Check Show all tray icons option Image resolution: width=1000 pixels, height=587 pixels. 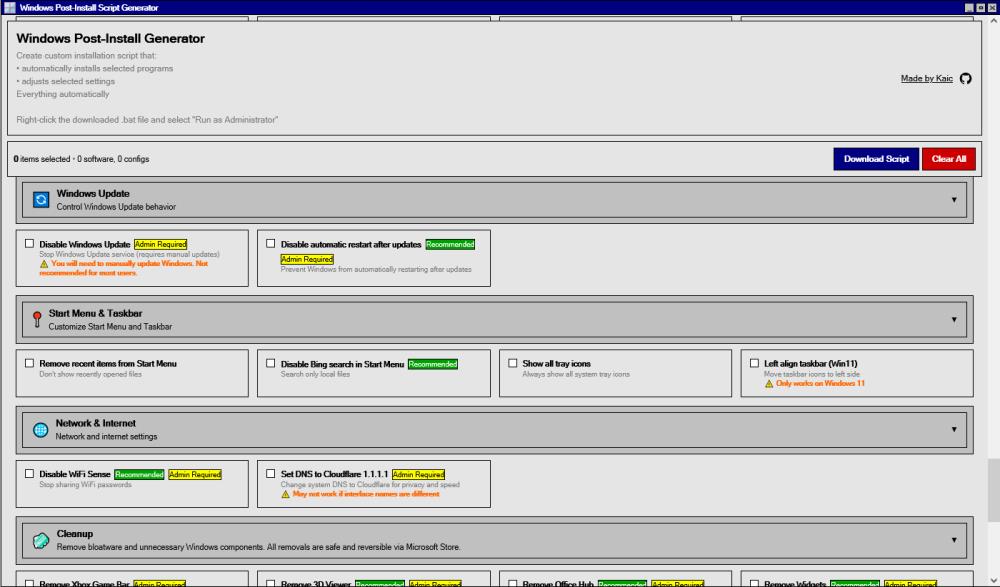(x=513, y=363)
